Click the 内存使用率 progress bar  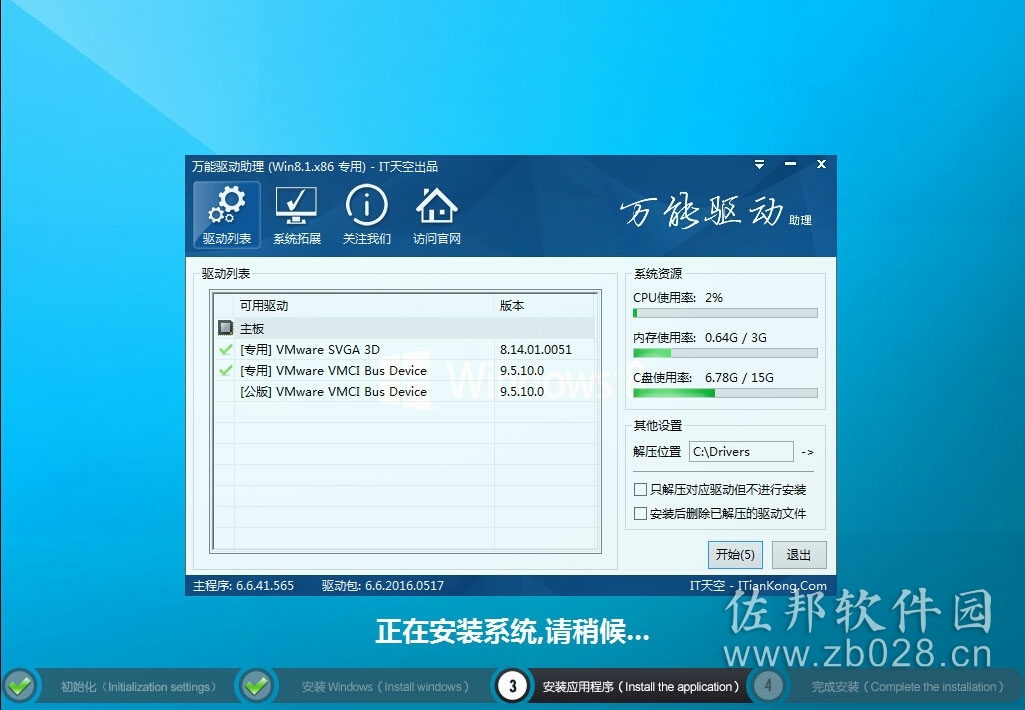click(725, 353)
